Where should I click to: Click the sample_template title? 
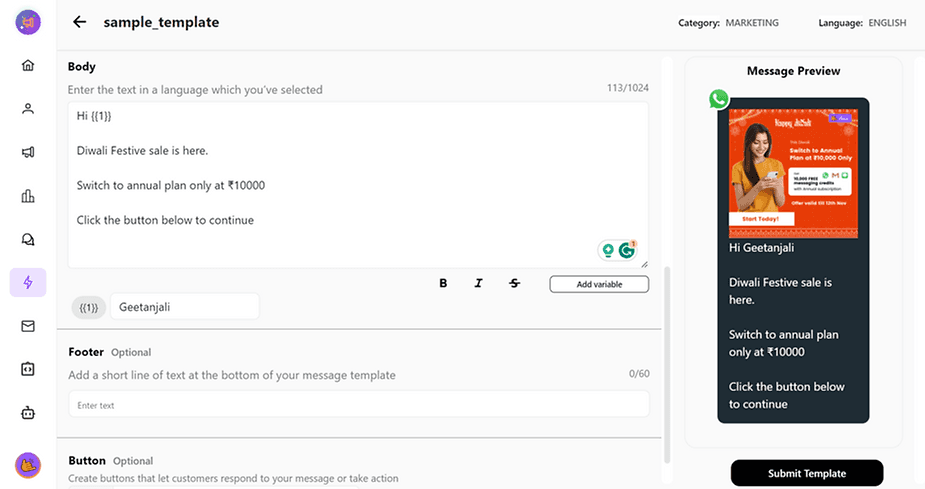(161, 22)
